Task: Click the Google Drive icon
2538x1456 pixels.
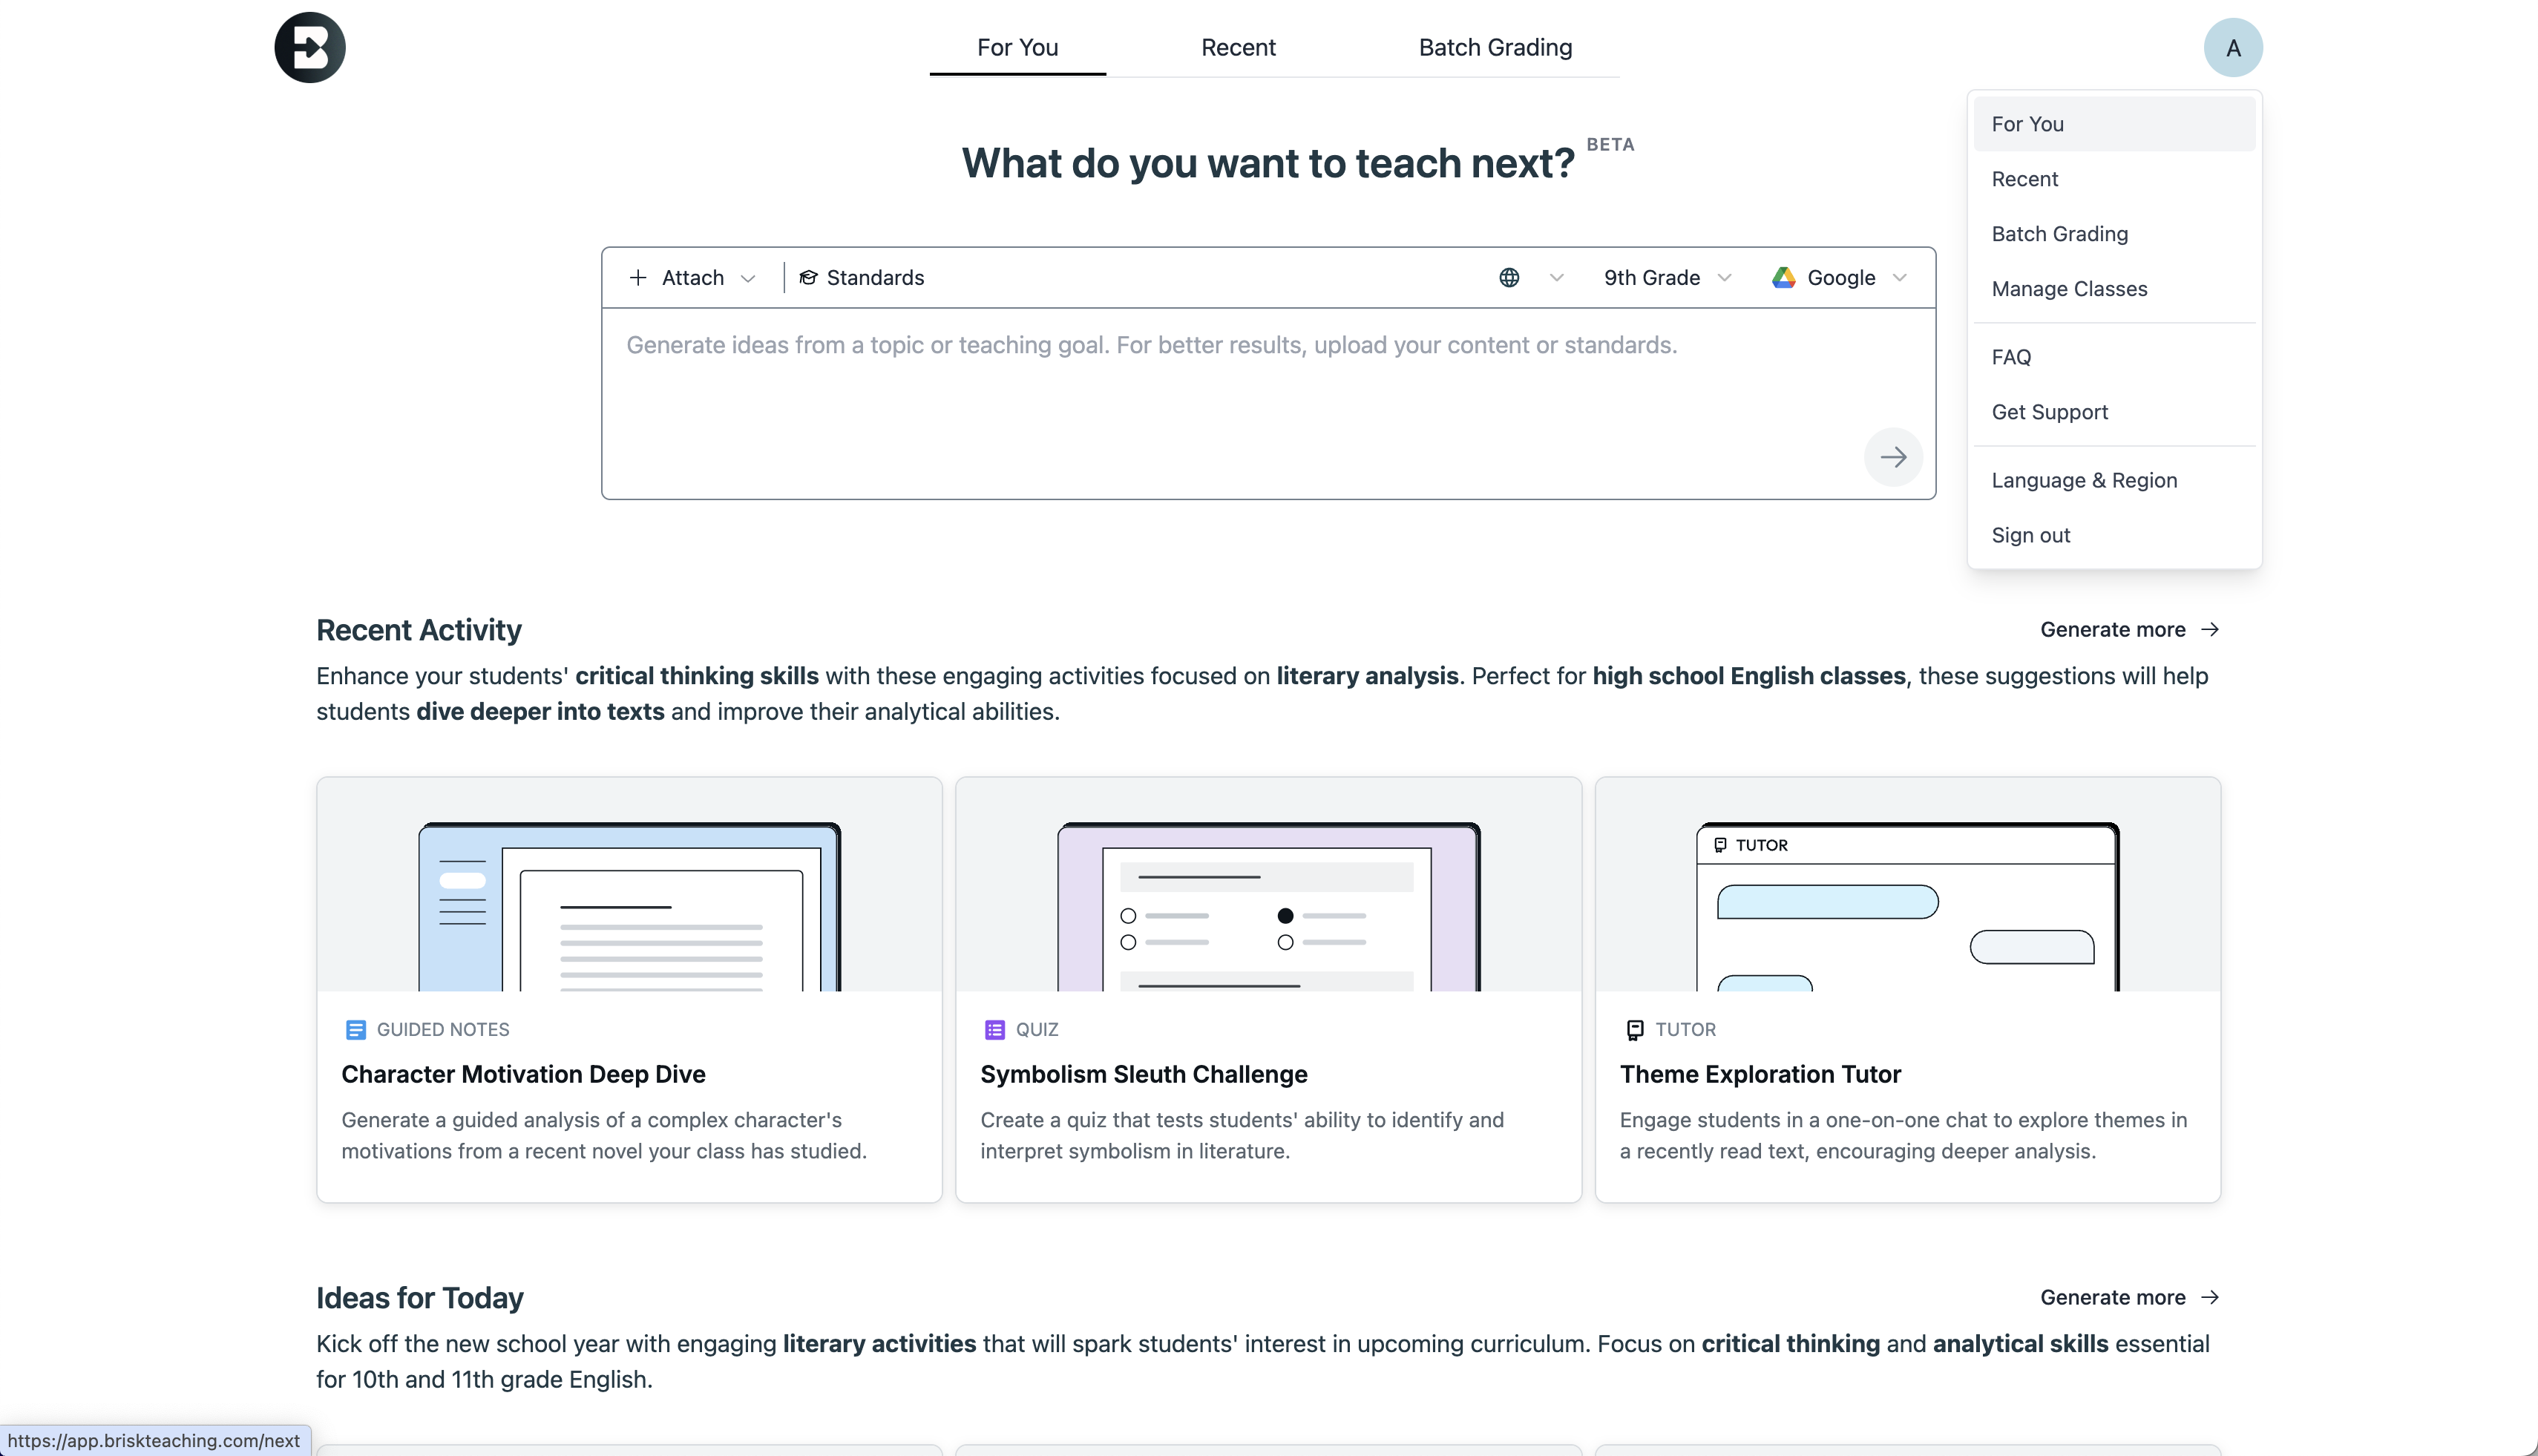Action: point(1783,278)
